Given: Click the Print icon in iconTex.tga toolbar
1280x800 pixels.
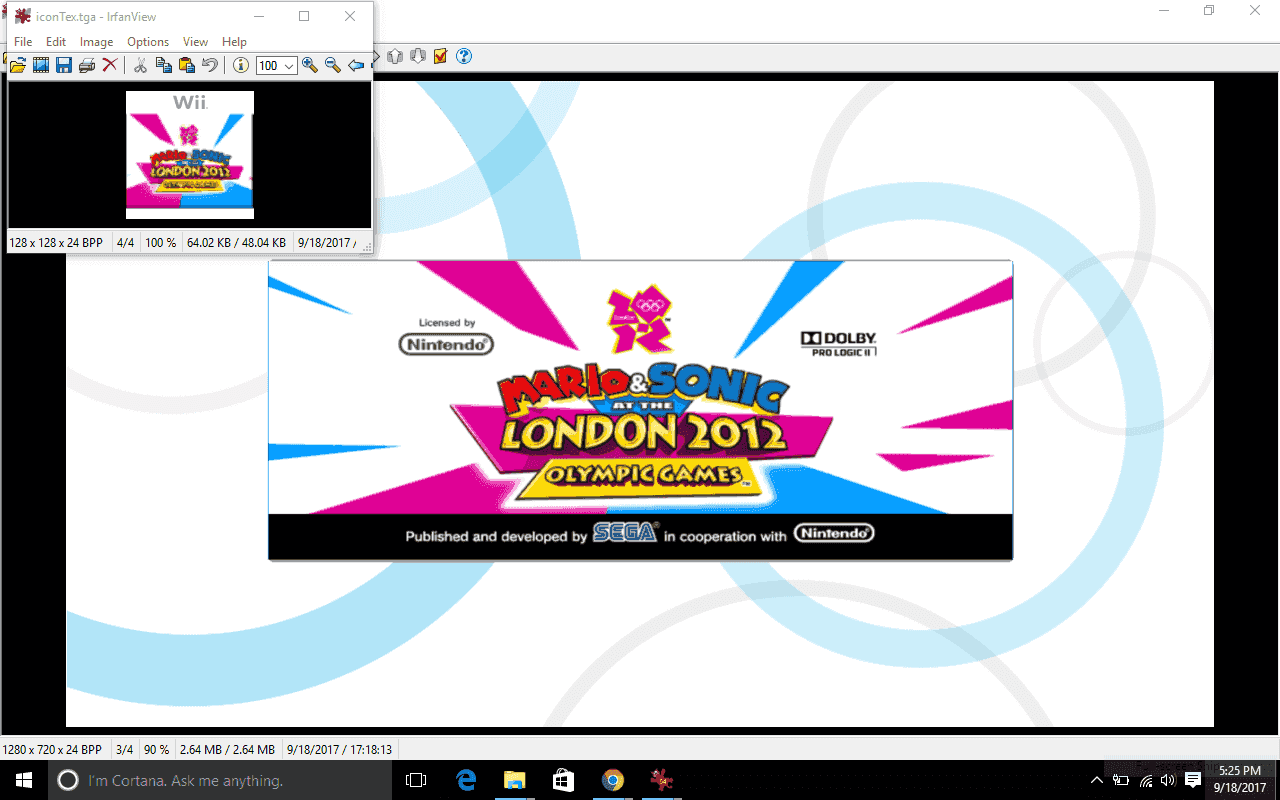Looking at the screenshot, I should pyautogui.click(x=87, y=65).
